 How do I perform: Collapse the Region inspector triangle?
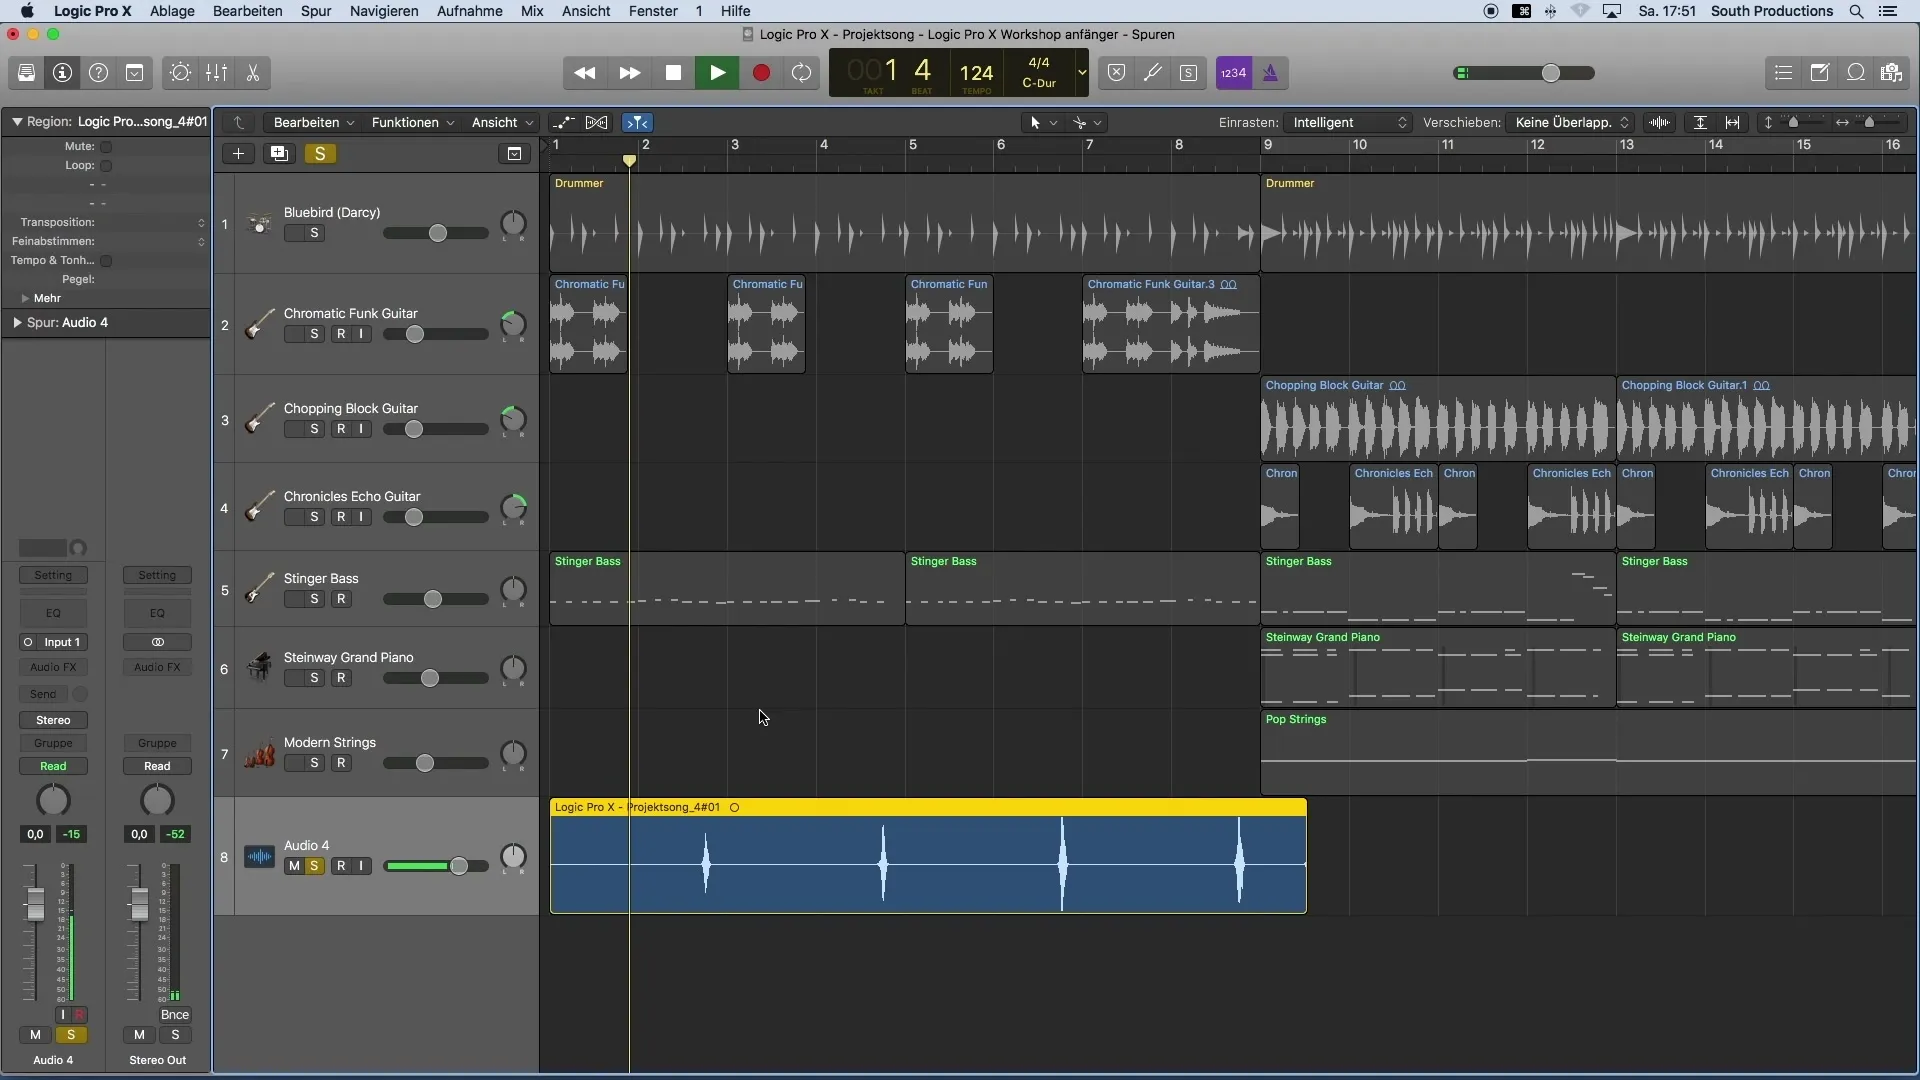click(x=17, y=122)
